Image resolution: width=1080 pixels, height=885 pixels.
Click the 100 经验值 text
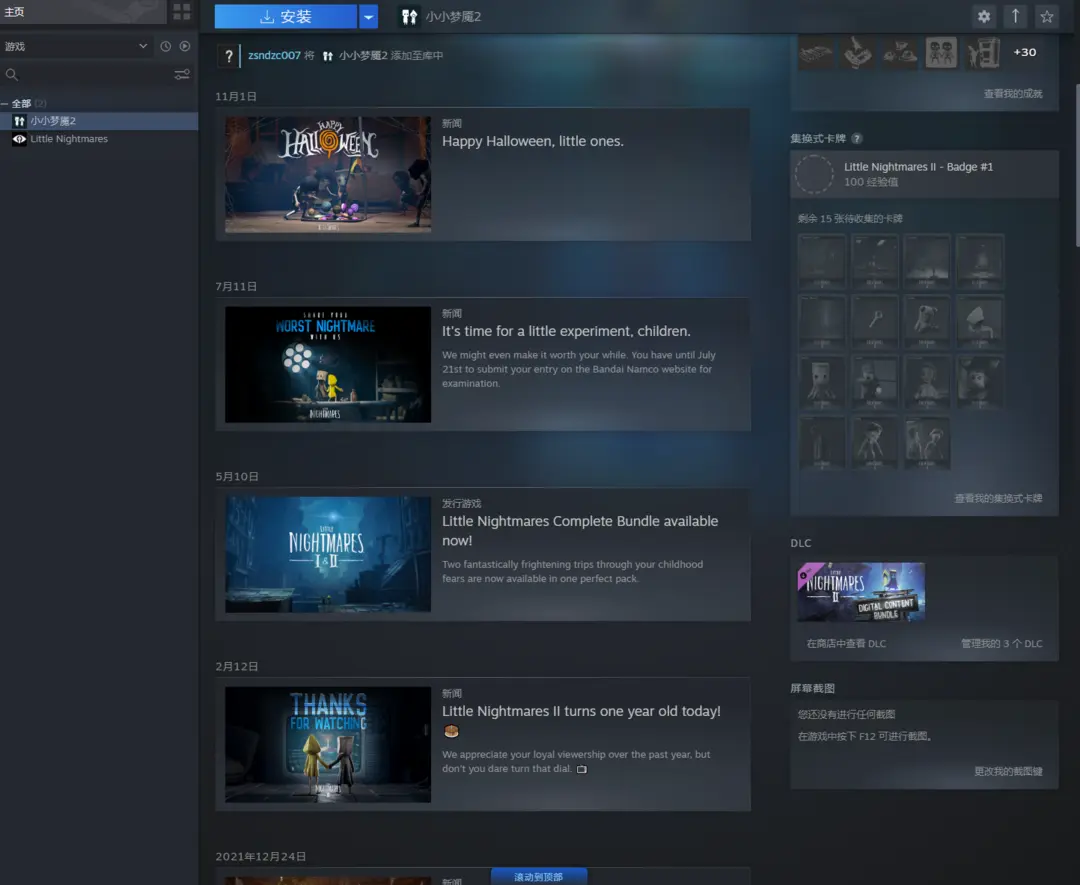tap(871, 183)
